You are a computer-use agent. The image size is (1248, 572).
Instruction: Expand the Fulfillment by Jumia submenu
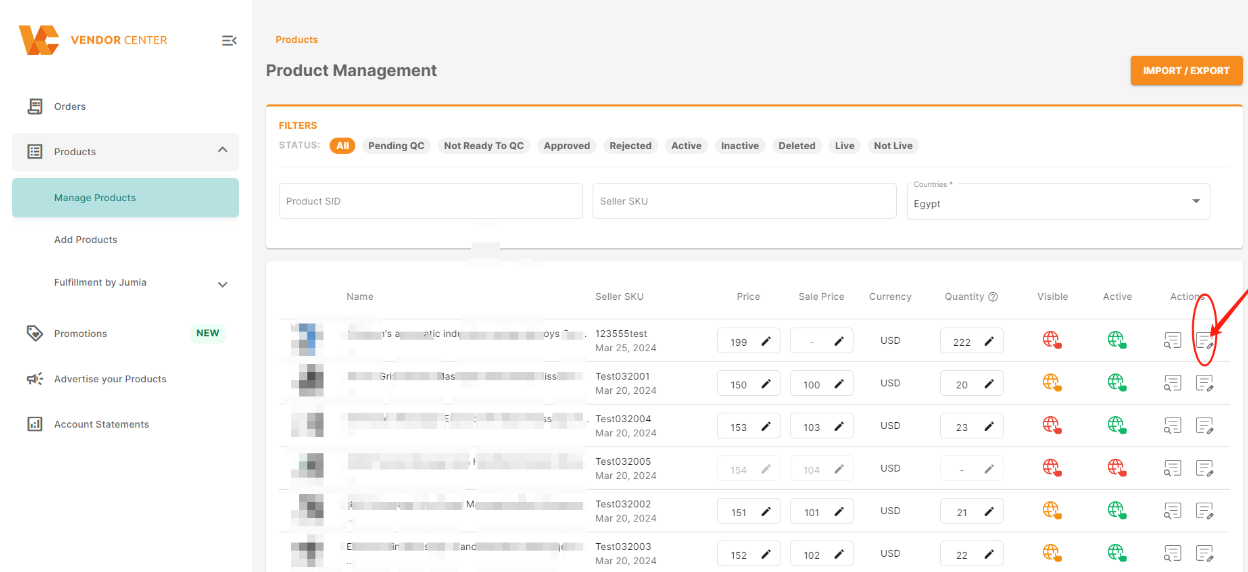point(222,284)
